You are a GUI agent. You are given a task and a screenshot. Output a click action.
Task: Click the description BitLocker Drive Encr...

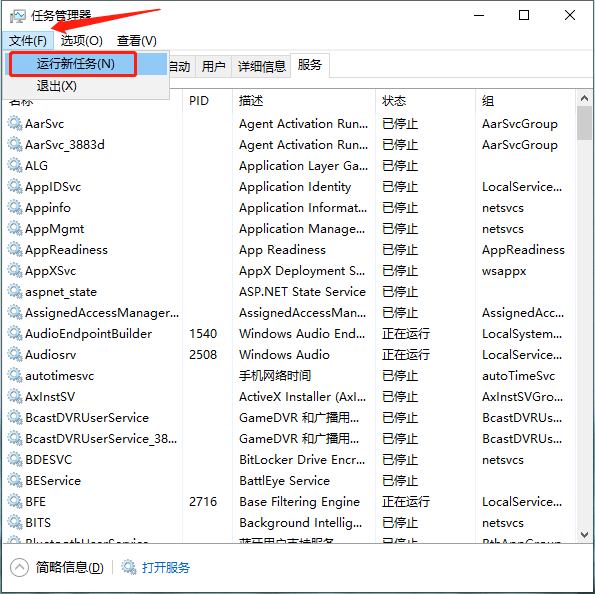coord(302,460)
